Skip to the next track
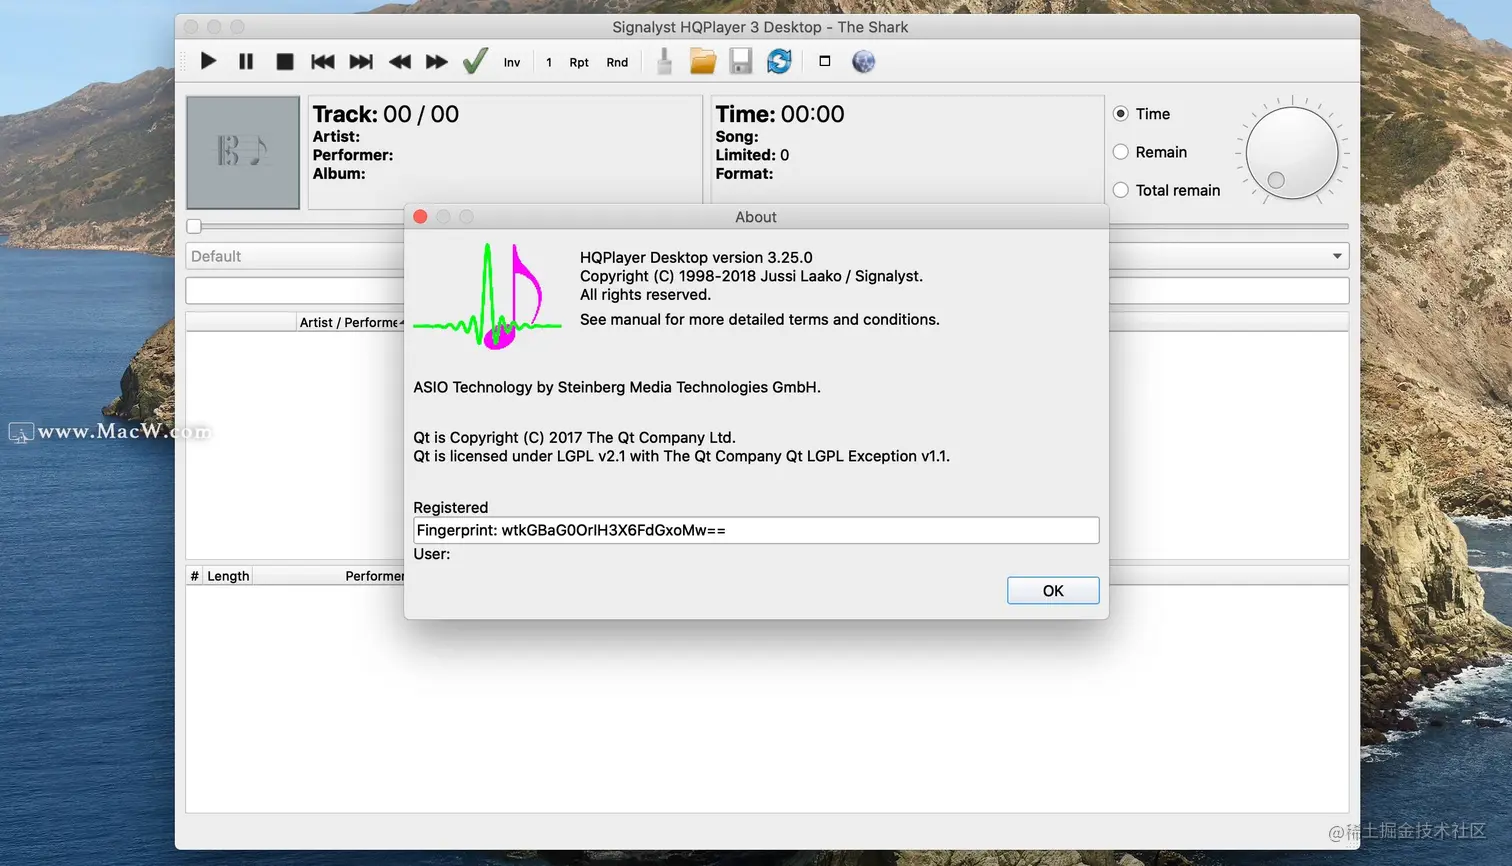1512x866 pixels. (x=361, y=61)
